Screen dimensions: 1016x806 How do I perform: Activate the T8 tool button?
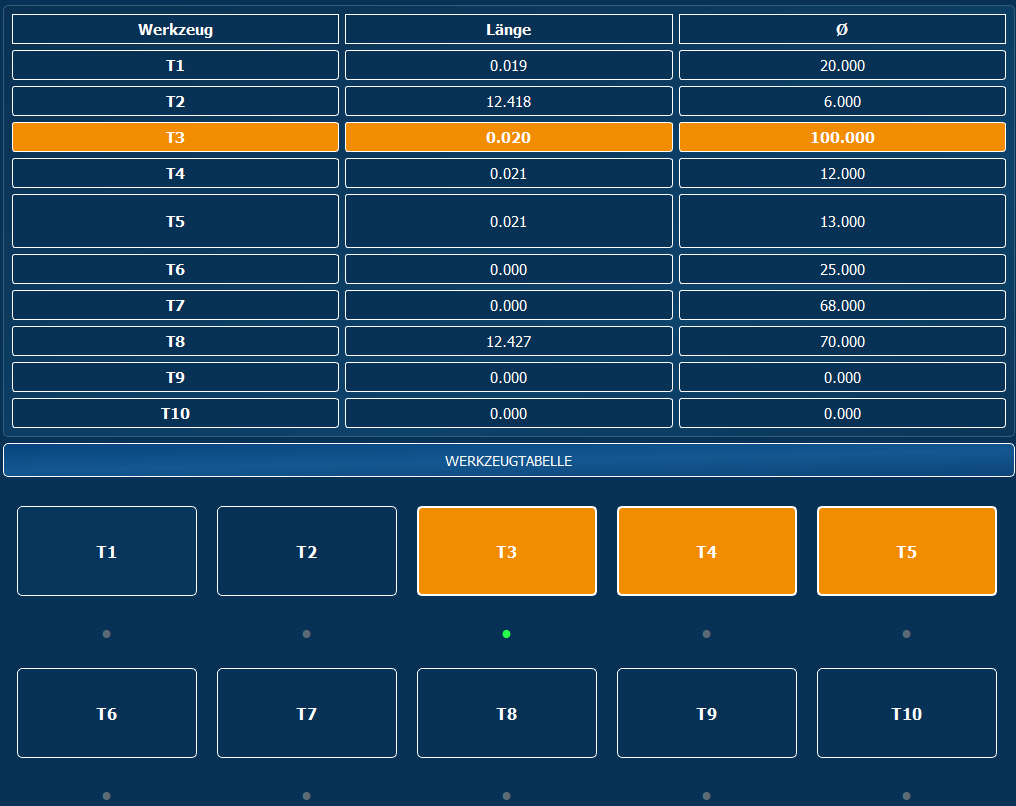tap(507, 713)
